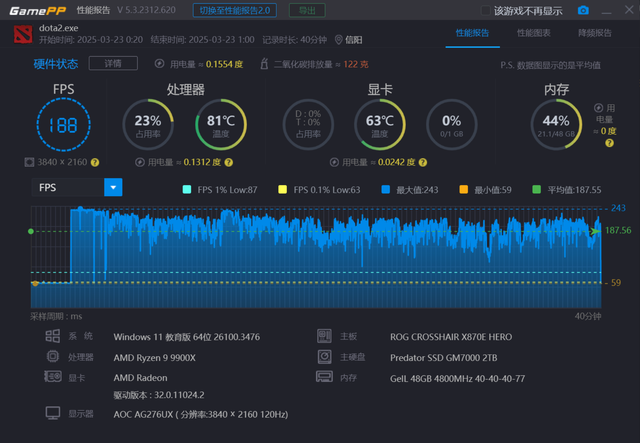This screenshot has width=640, height=443.
Task: Click the AOC AG276UX monitor text
Action: 201,414
